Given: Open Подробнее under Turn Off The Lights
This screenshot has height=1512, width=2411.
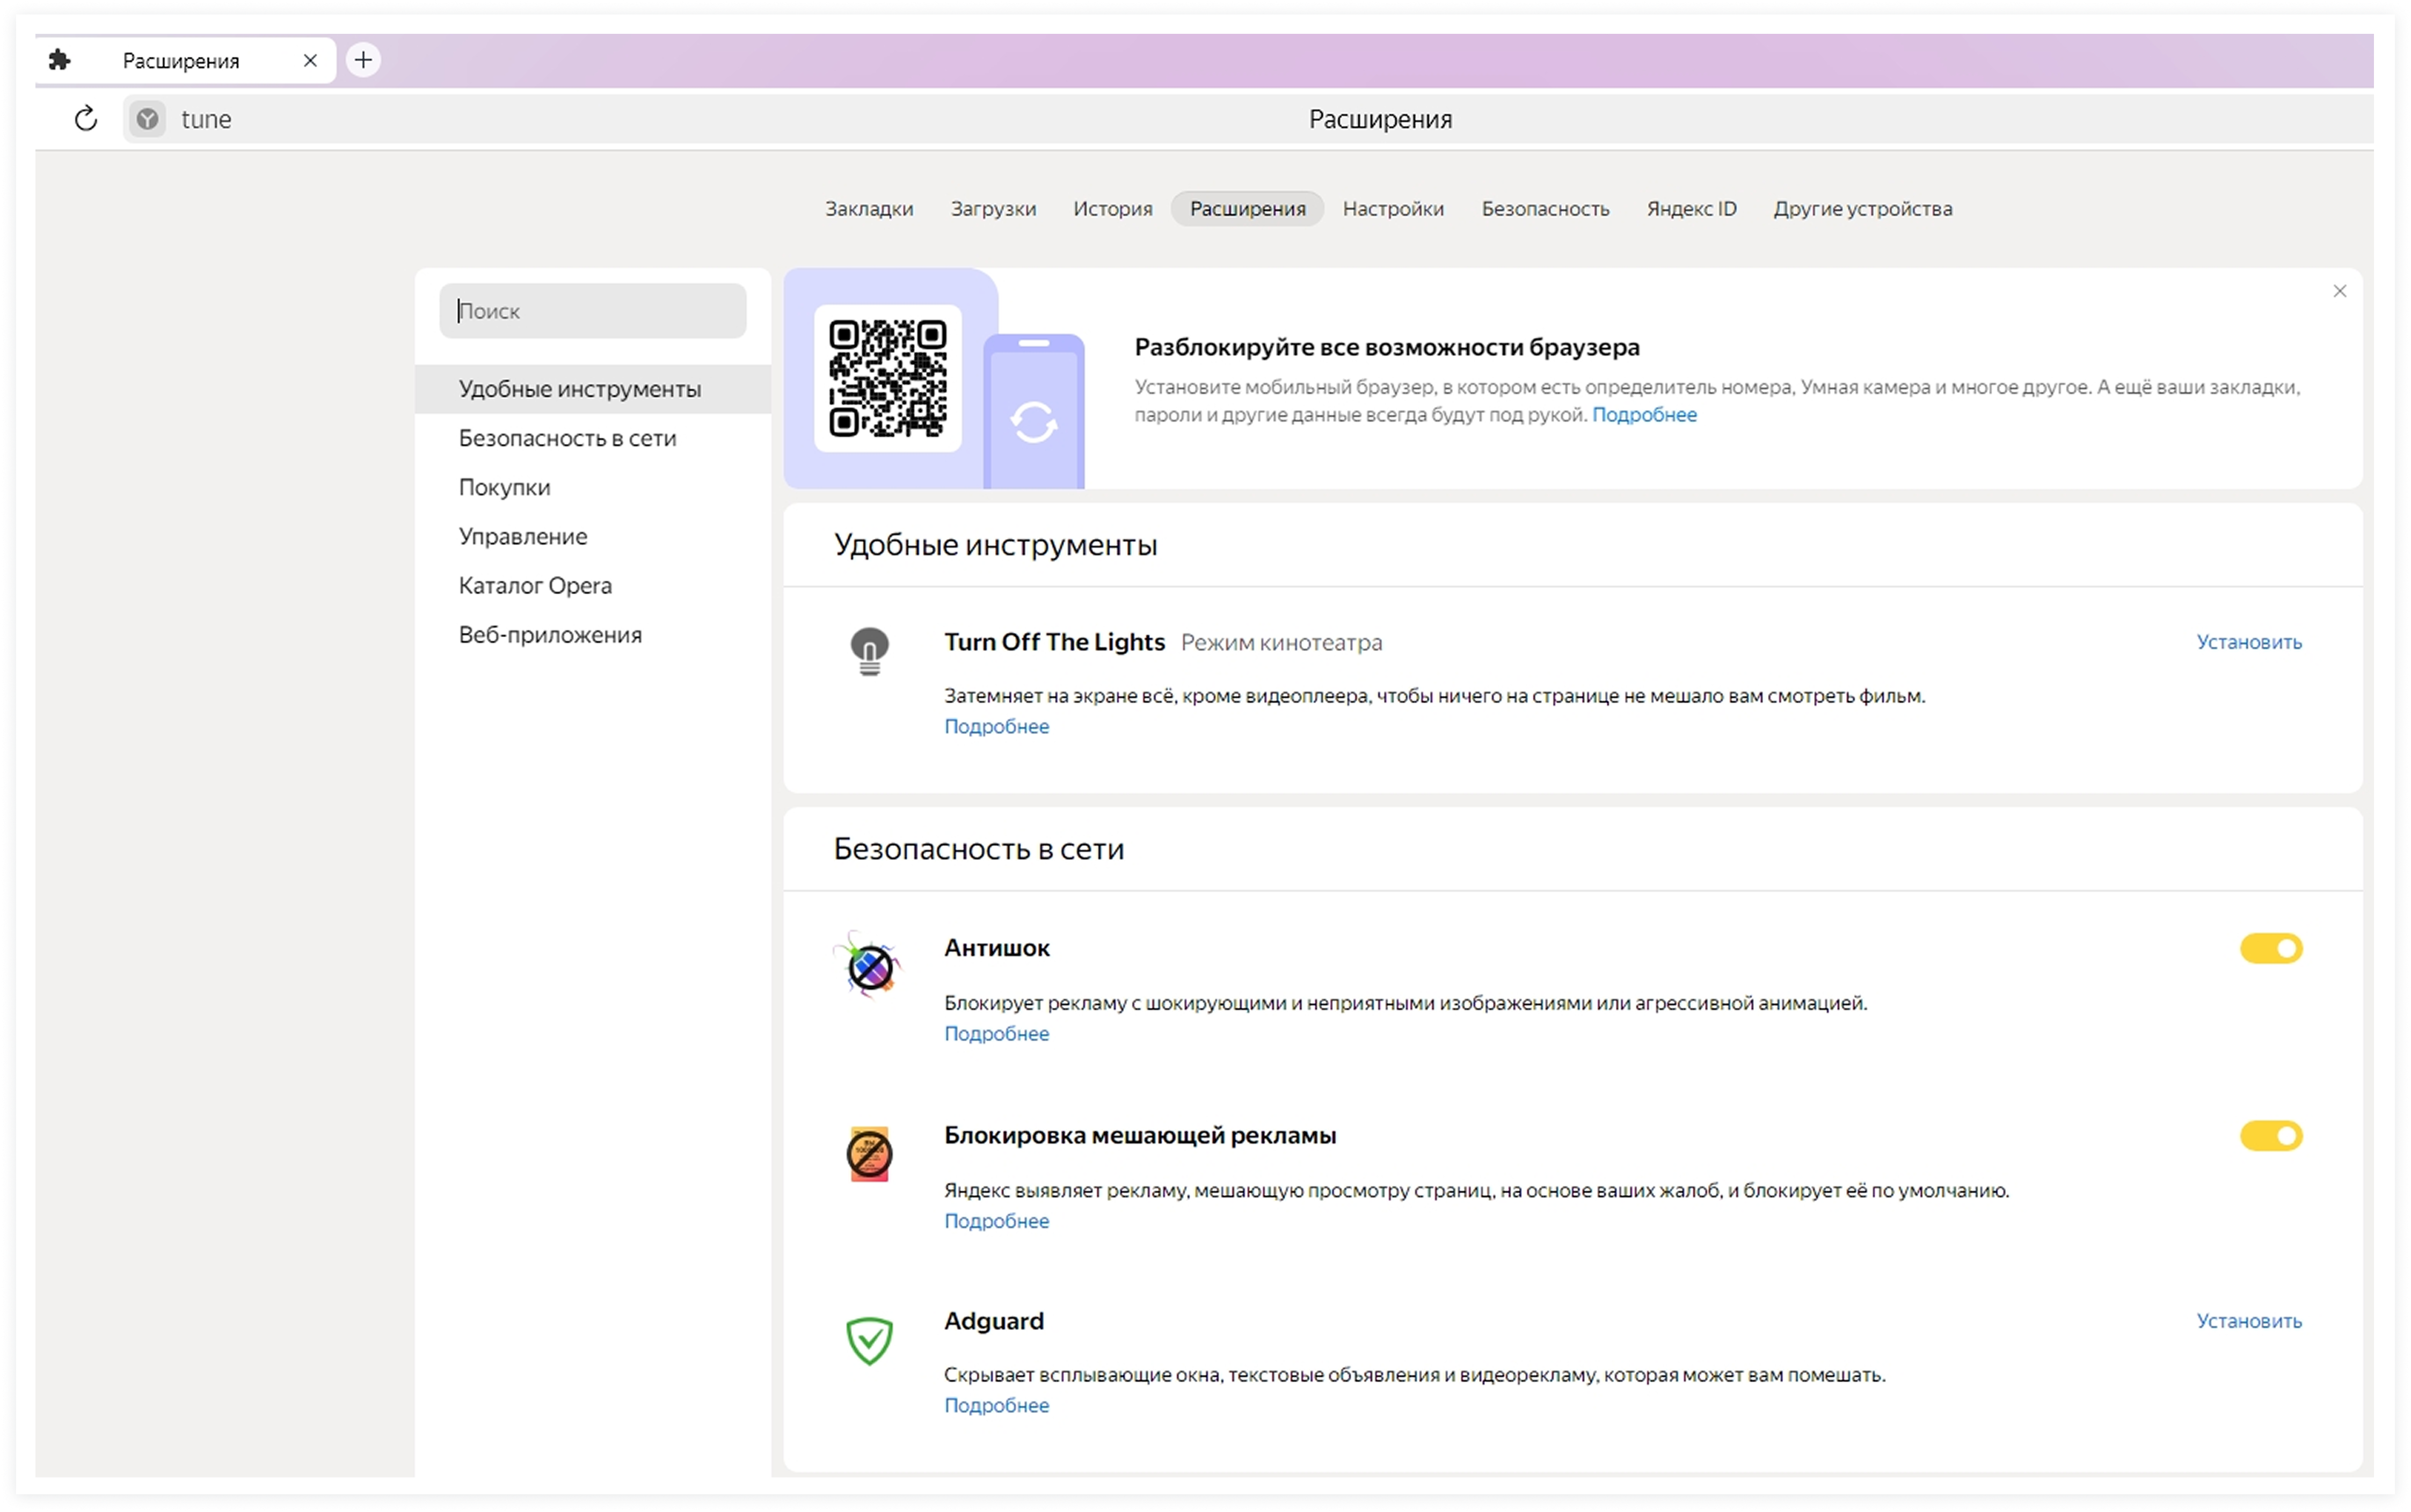Looking at the screenshot, I should [996, 726].
